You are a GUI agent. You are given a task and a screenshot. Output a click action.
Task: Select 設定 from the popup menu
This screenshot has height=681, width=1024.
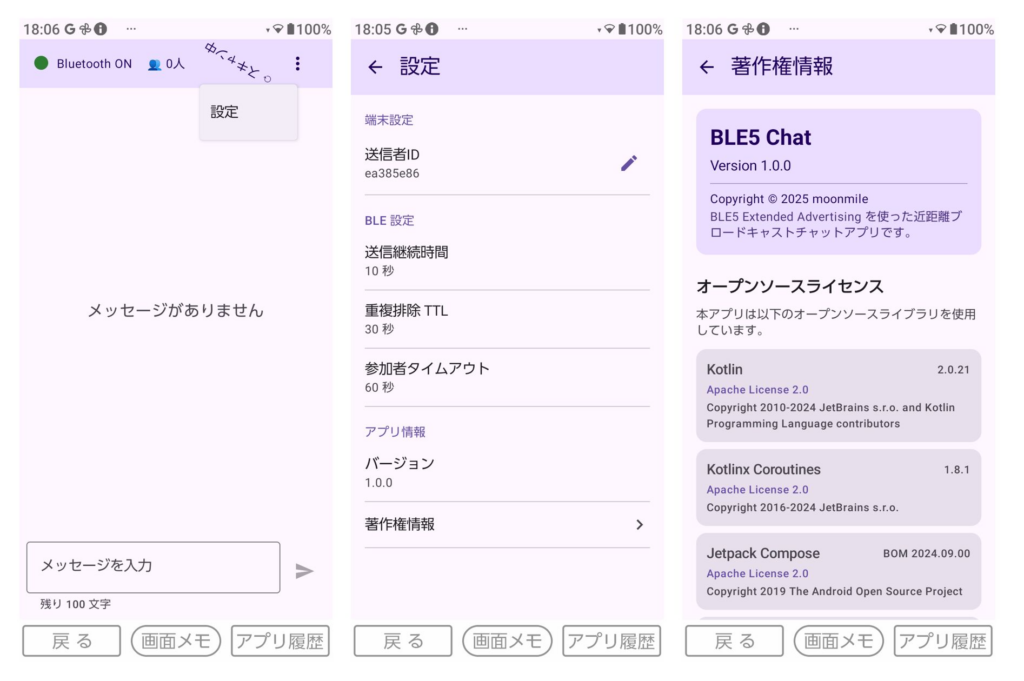coord(225,112)
